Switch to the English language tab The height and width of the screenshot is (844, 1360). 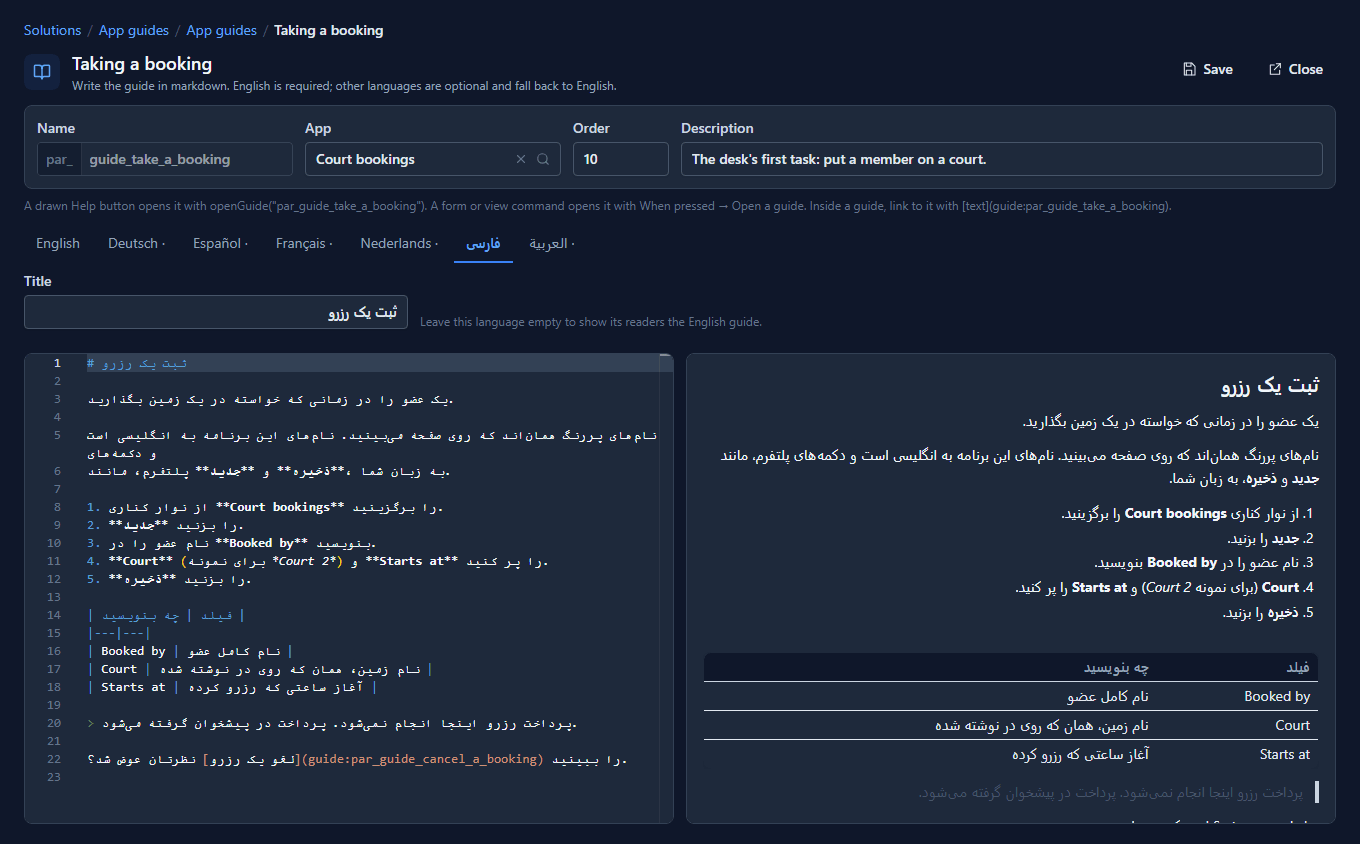[x=58, y=243]
